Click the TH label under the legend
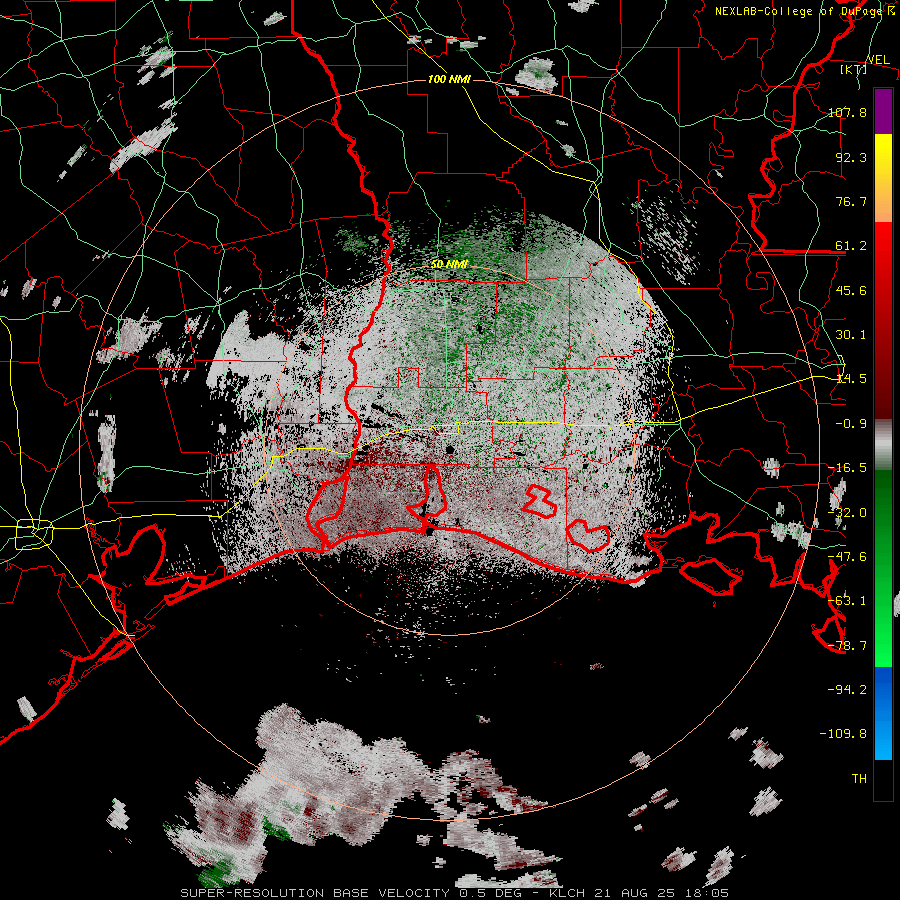 tap(859, 779)
